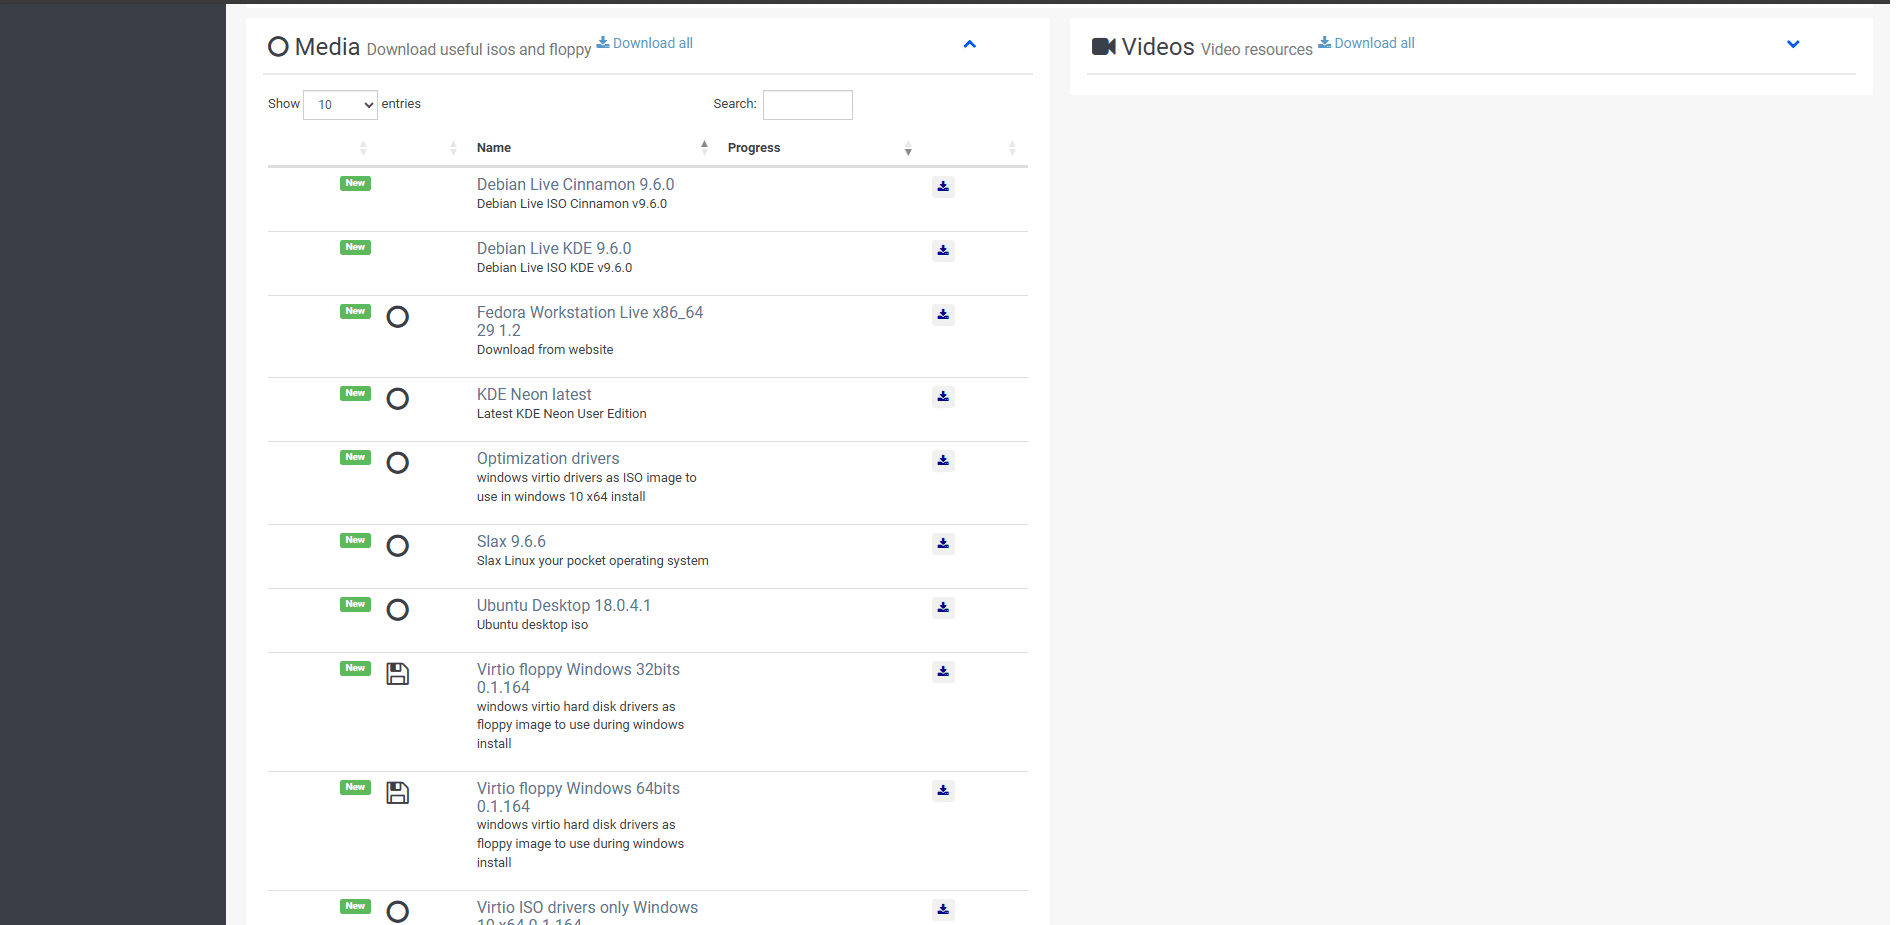Download Ubuntu Desktop 18.0.4.1 ISO

coord(942,608)
